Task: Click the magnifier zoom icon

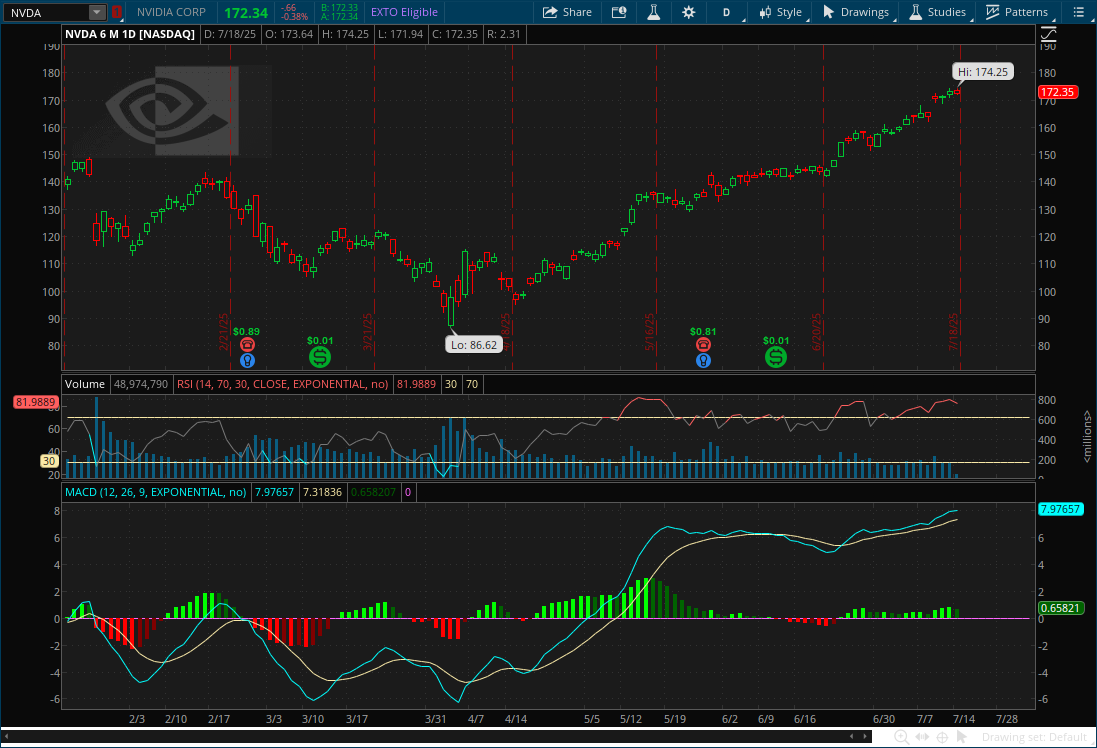Action: coord(902,737)
